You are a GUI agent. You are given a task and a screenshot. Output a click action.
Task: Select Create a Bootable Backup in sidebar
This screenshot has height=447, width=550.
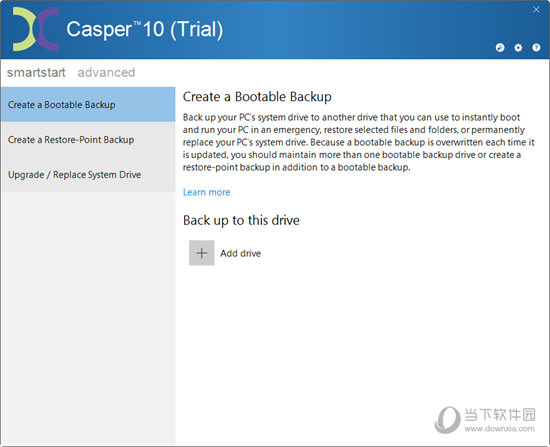[88, 105]
